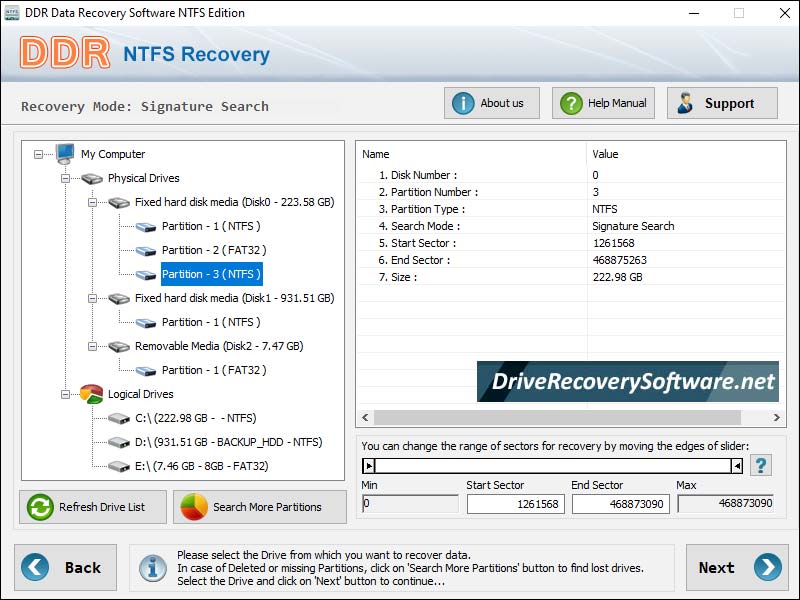This screenshot has height=600, width=800.
Task: Click the details list horizontal scrollbar
Action: (557, 417)
